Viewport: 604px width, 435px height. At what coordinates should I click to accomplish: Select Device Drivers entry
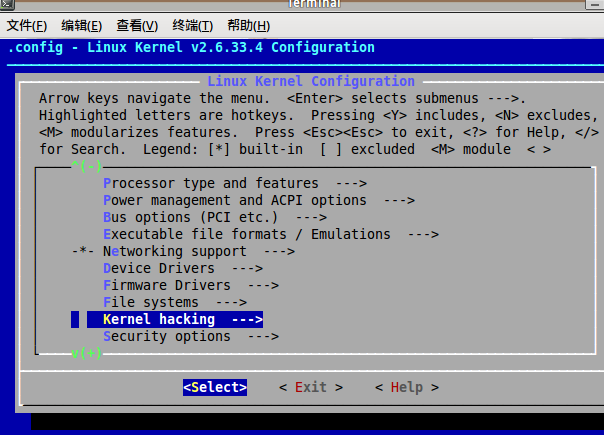[183, 268]
